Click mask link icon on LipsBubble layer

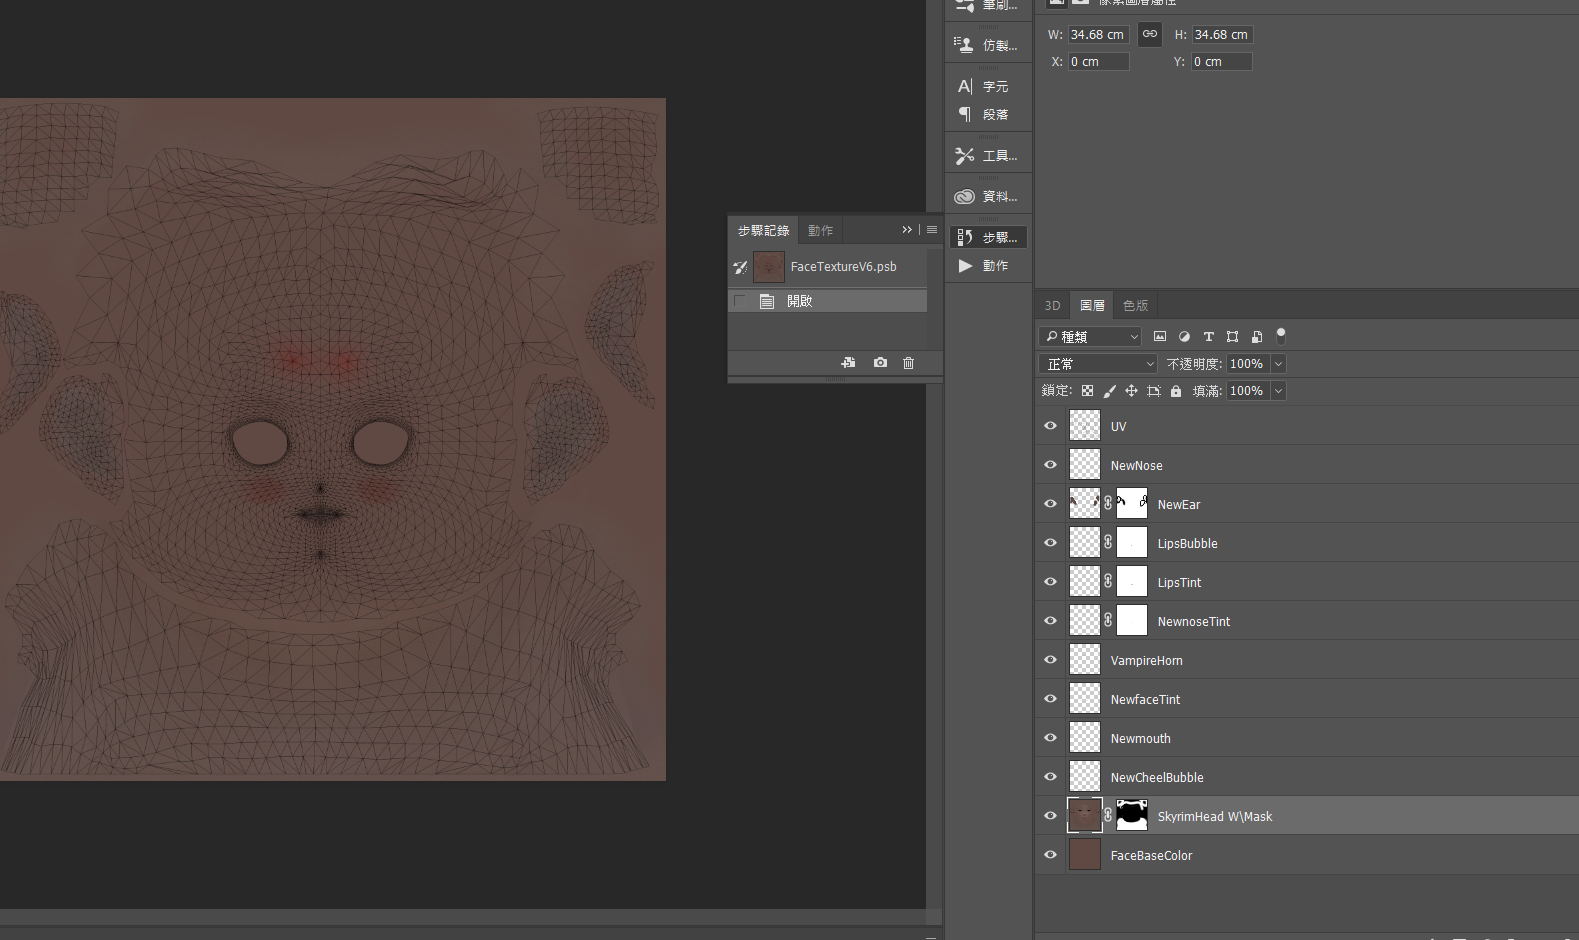(1108, 543)
